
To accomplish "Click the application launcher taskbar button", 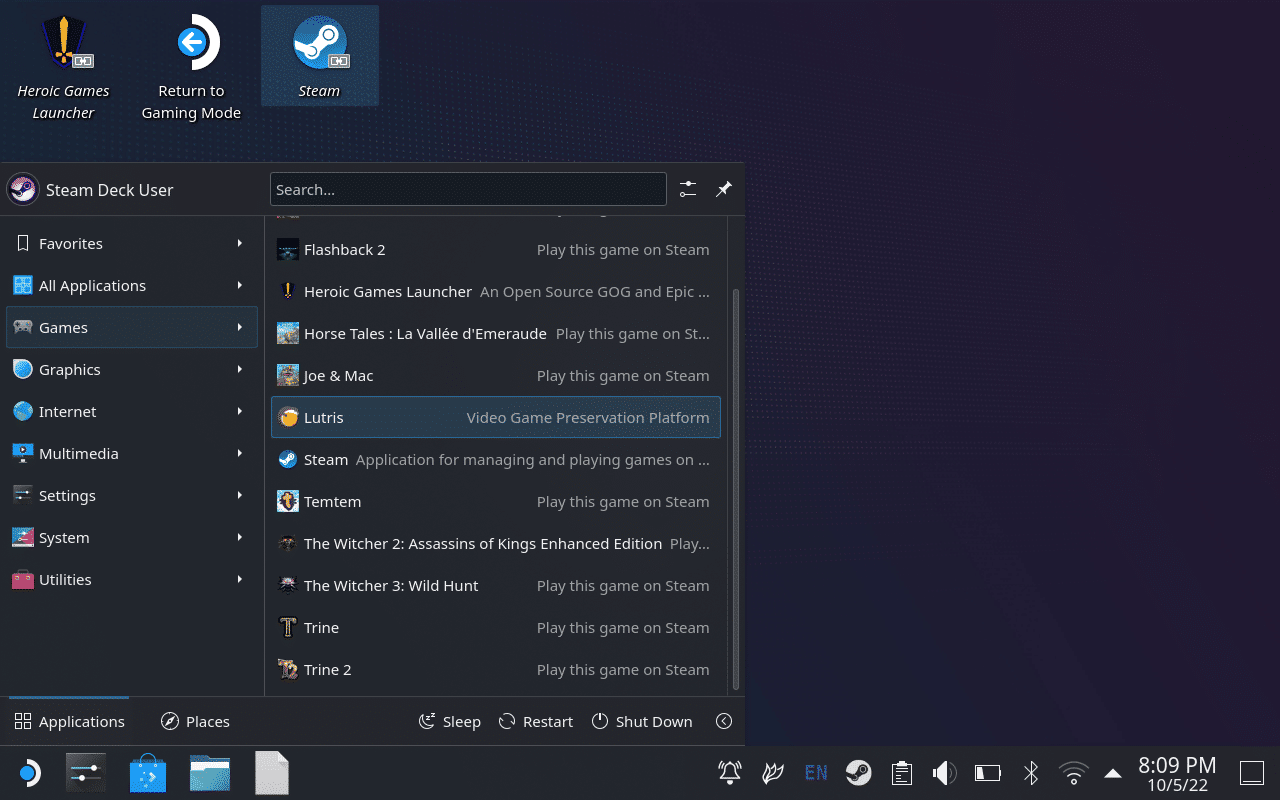I will (29, 773).
